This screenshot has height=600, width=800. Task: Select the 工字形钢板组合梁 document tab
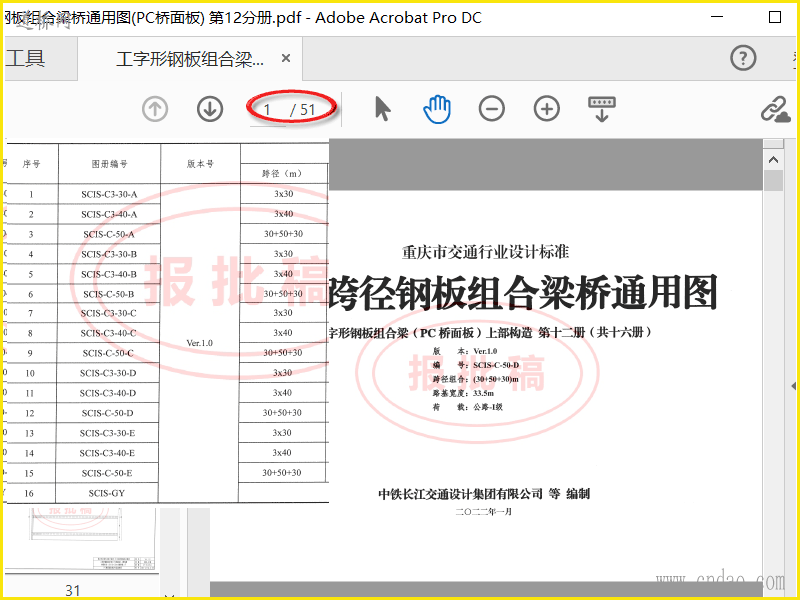pos(190,59)
